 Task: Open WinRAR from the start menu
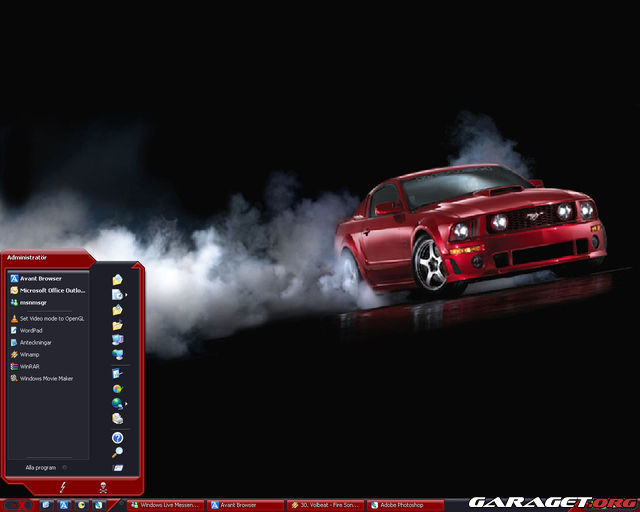[29, 366]
